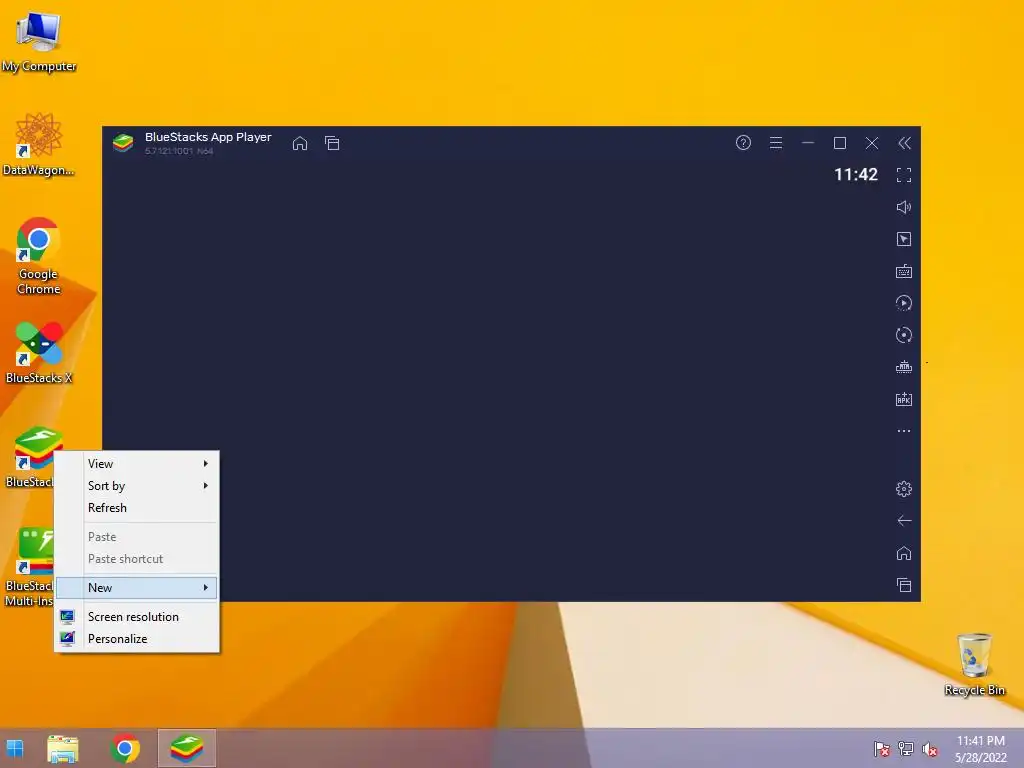
Task: Open File Explorer from the taskbar
Action: tap(63, 748)
